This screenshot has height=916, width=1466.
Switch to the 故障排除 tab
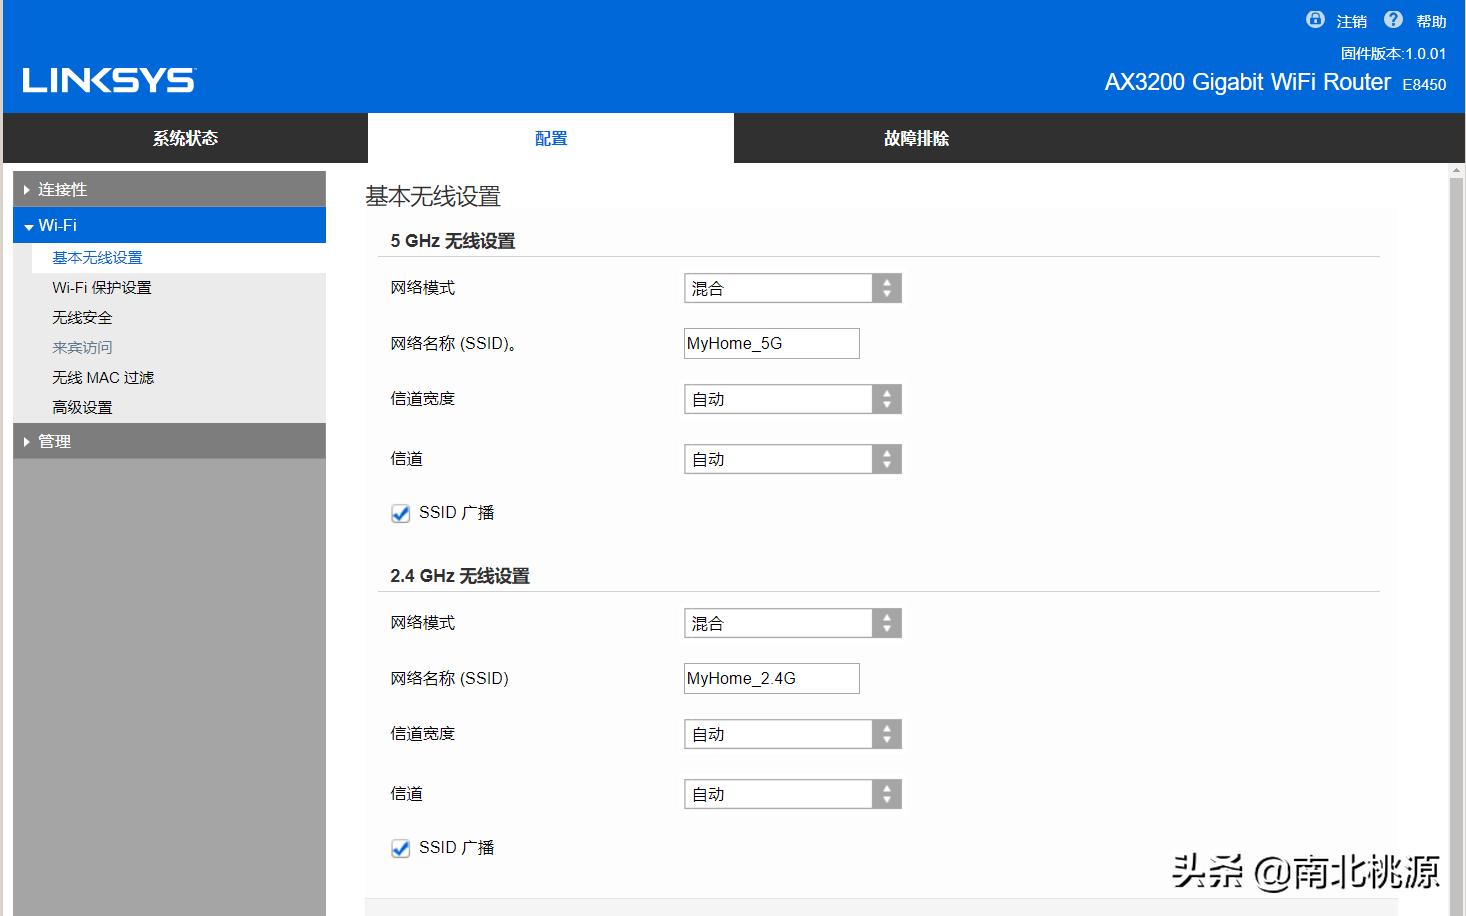pos(916,138)
